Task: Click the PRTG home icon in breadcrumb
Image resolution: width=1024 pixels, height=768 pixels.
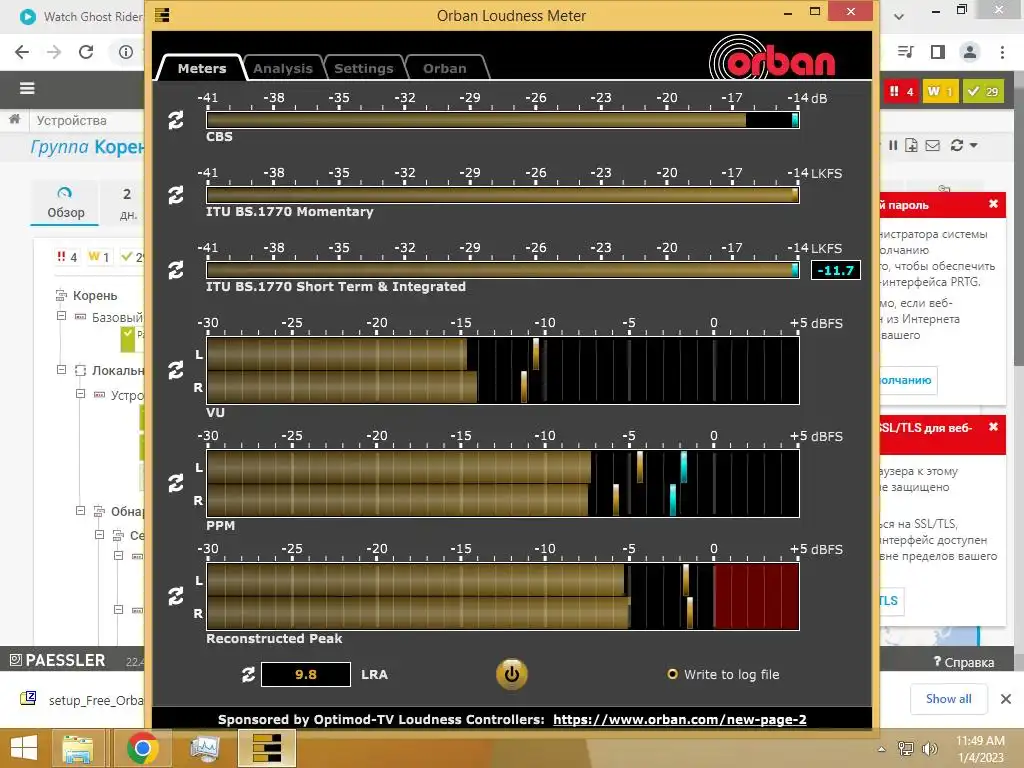Action: tap(14, 119)
